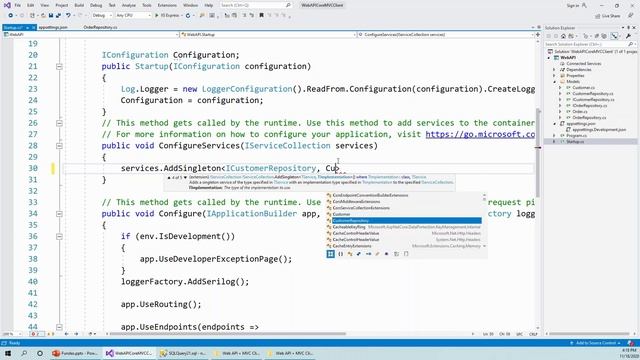Toggle show all item kinds filter

pos(331,254)
